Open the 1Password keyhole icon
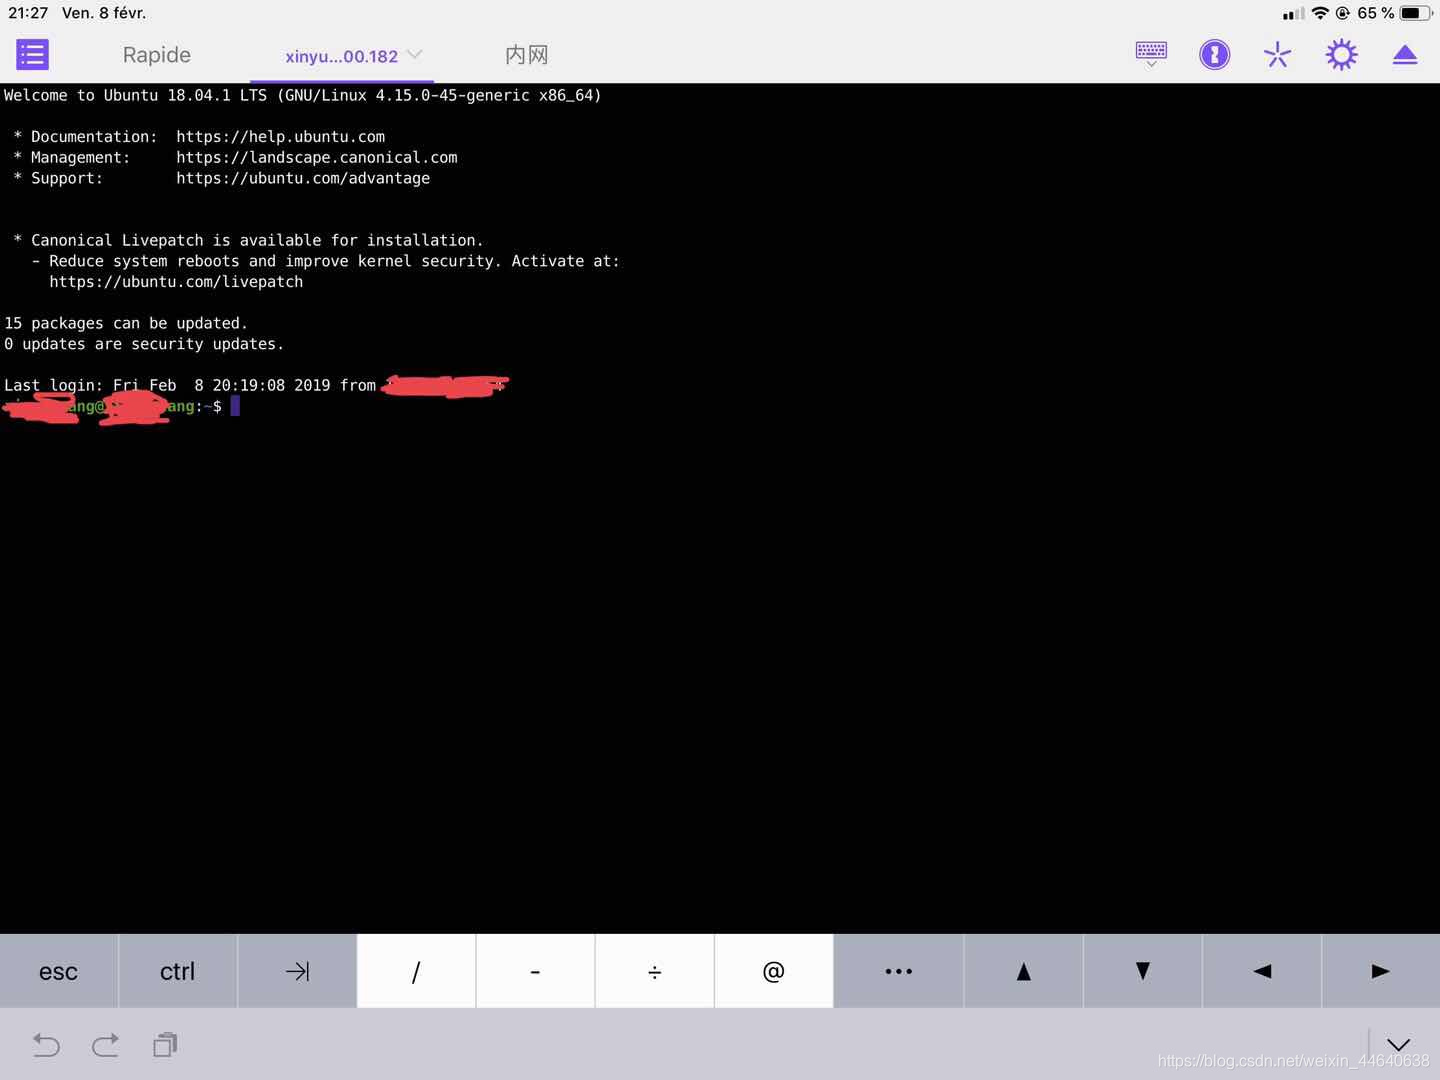The height and width of the screenshot is (1080, 1440). [1214, 54]
